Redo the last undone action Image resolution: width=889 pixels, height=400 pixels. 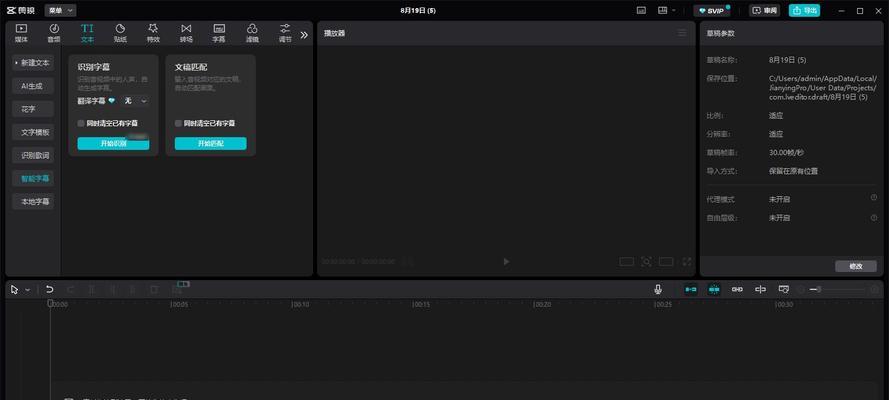point(70,290)
